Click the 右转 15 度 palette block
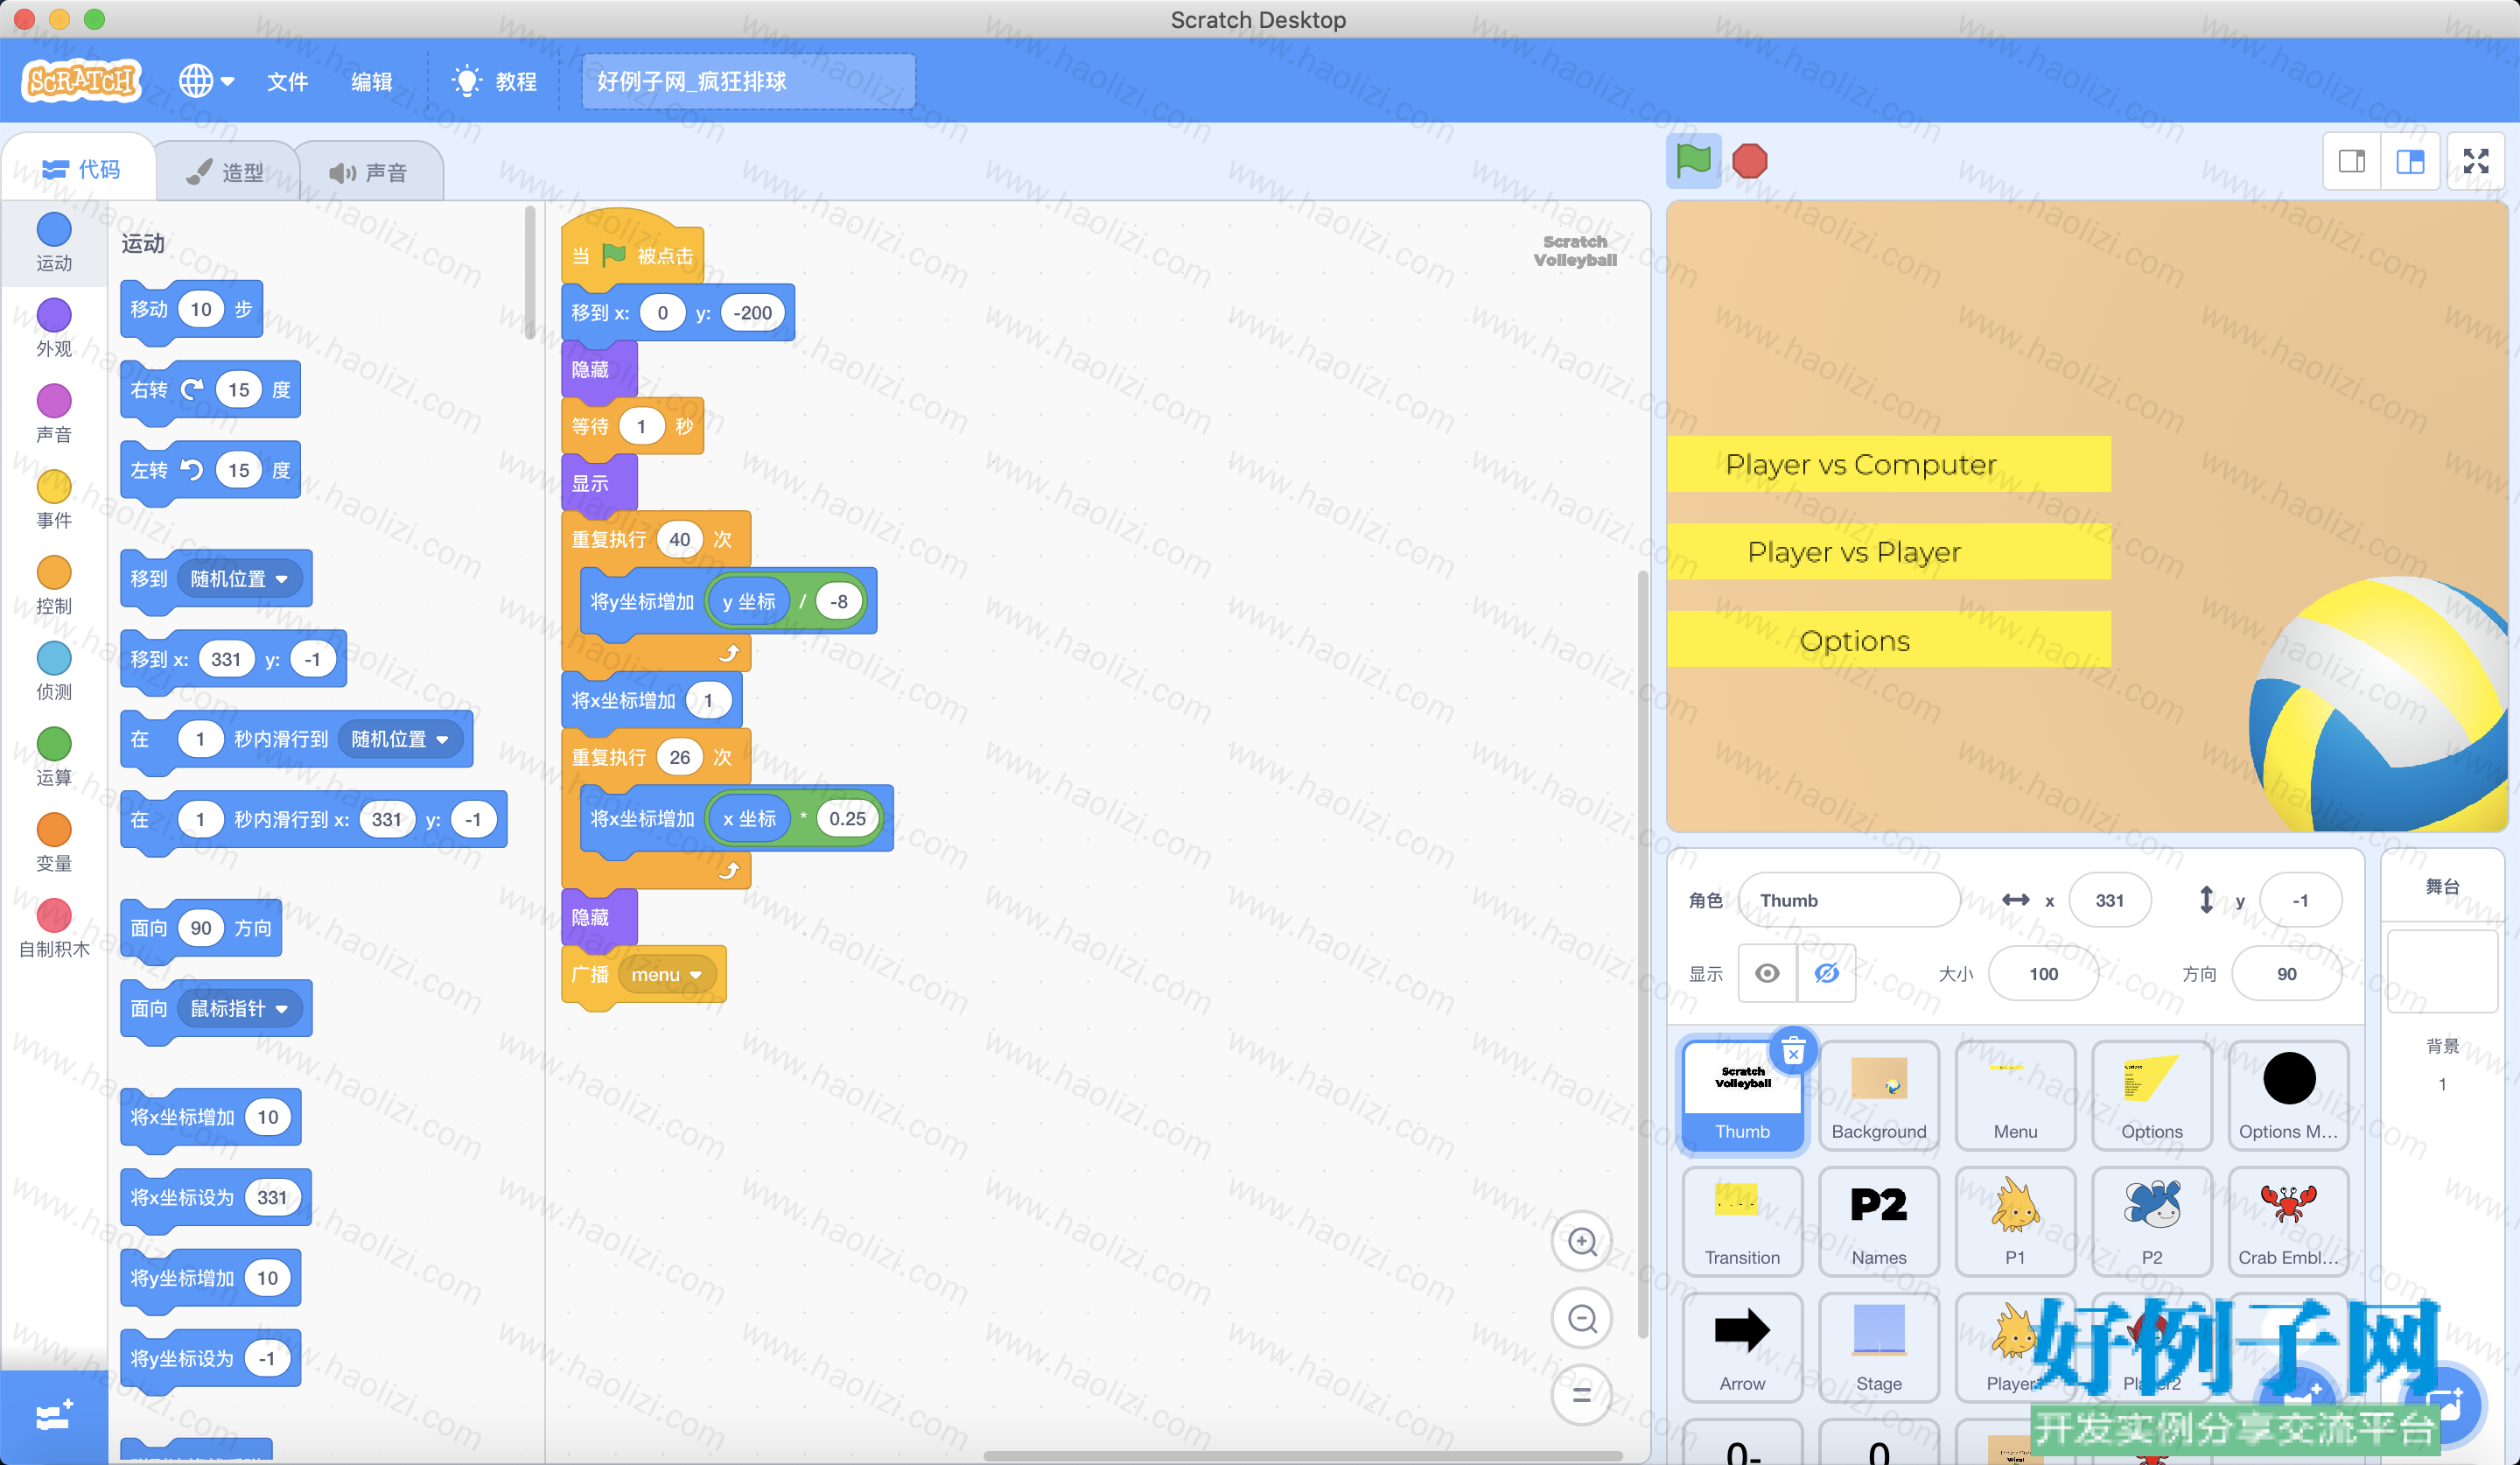This screenshot has height=1465, width=2520. coord(211,390)
